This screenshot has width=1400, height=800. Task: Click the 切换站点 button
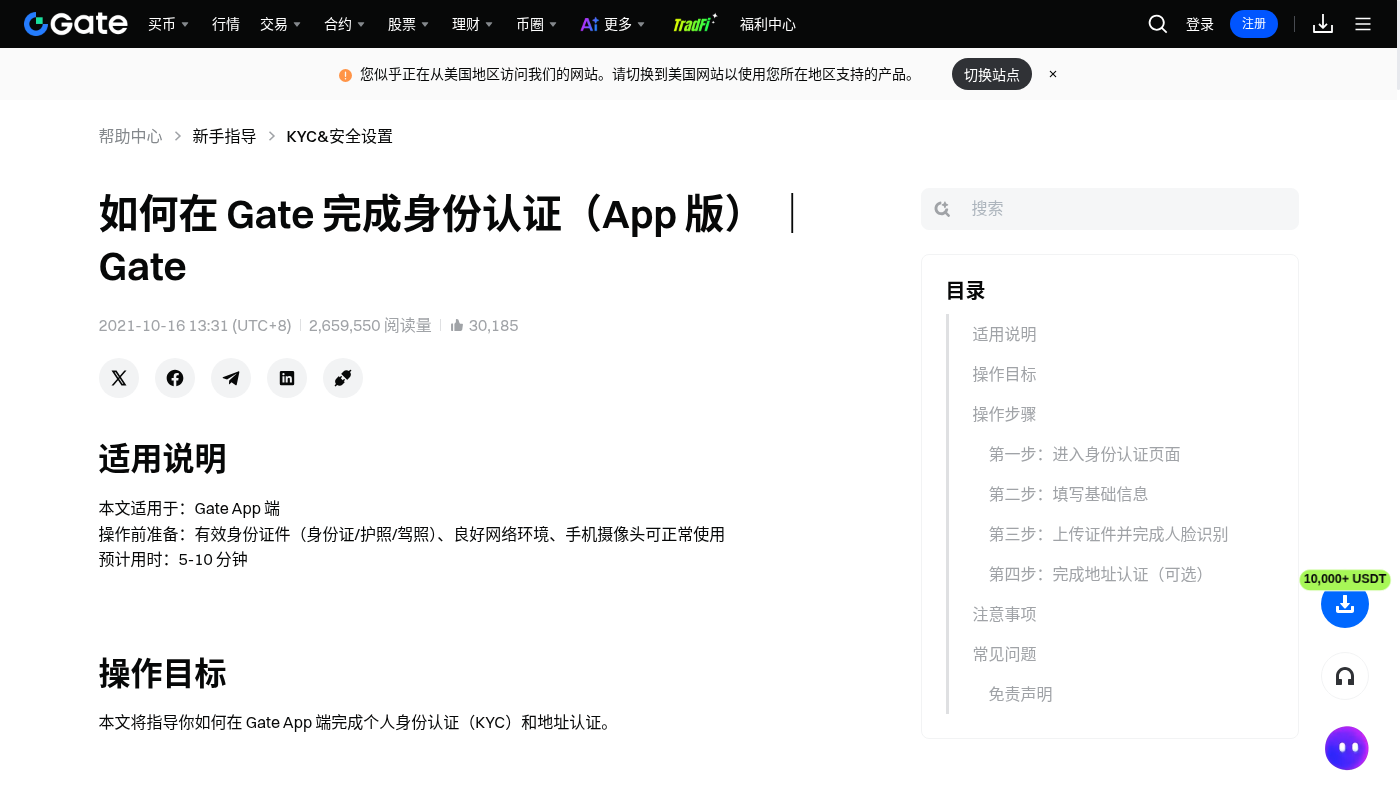point(992,74)
